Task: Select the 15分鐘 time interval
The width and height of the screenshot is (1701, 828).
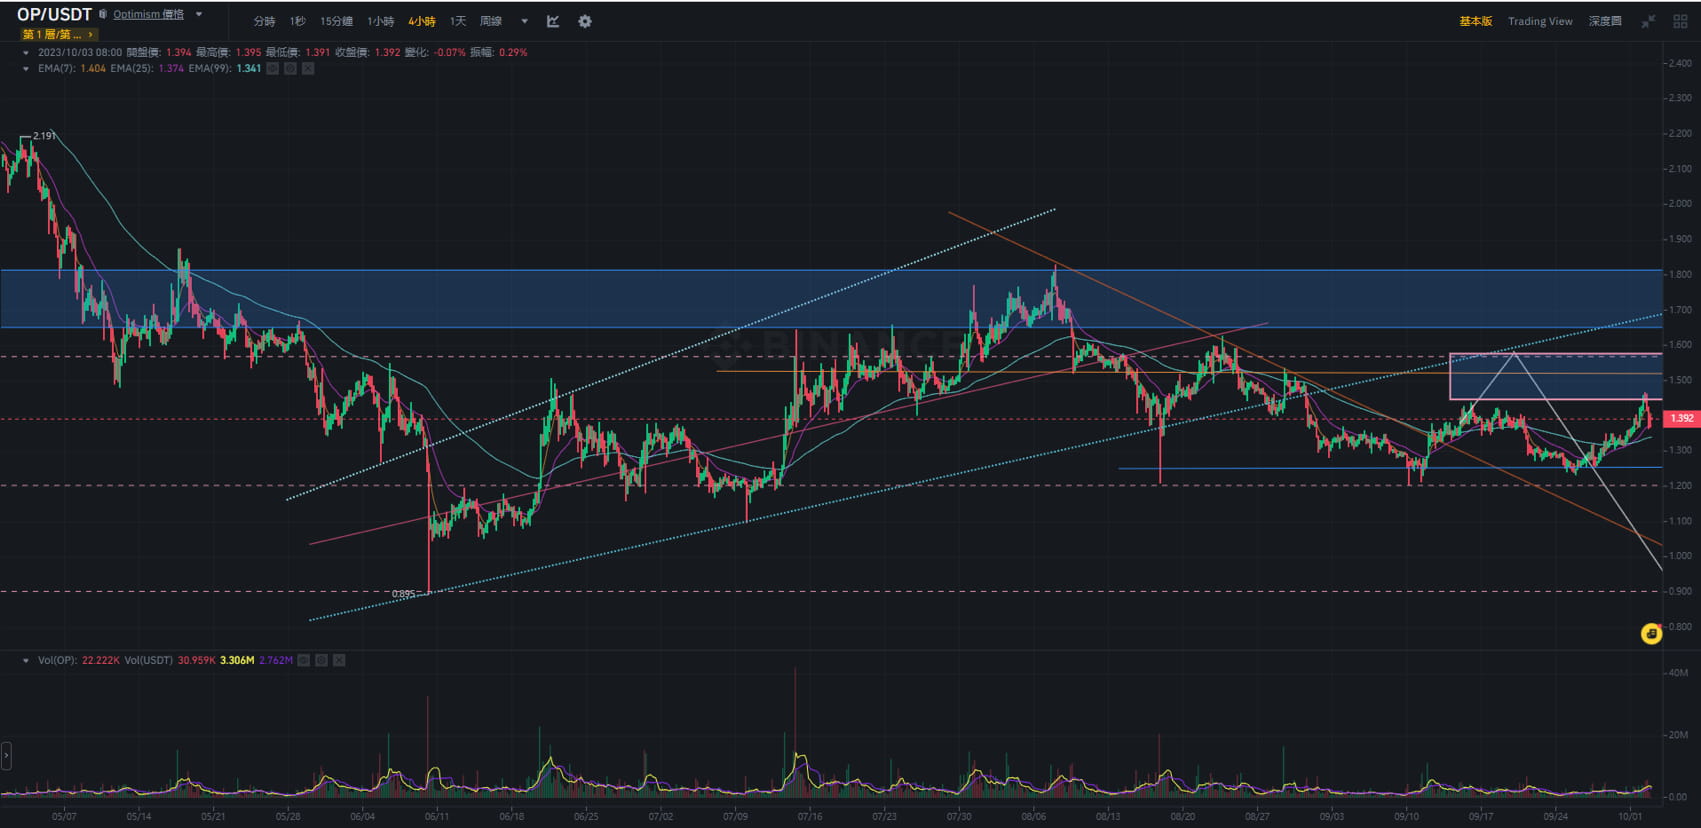Action: tap(336, 21)
